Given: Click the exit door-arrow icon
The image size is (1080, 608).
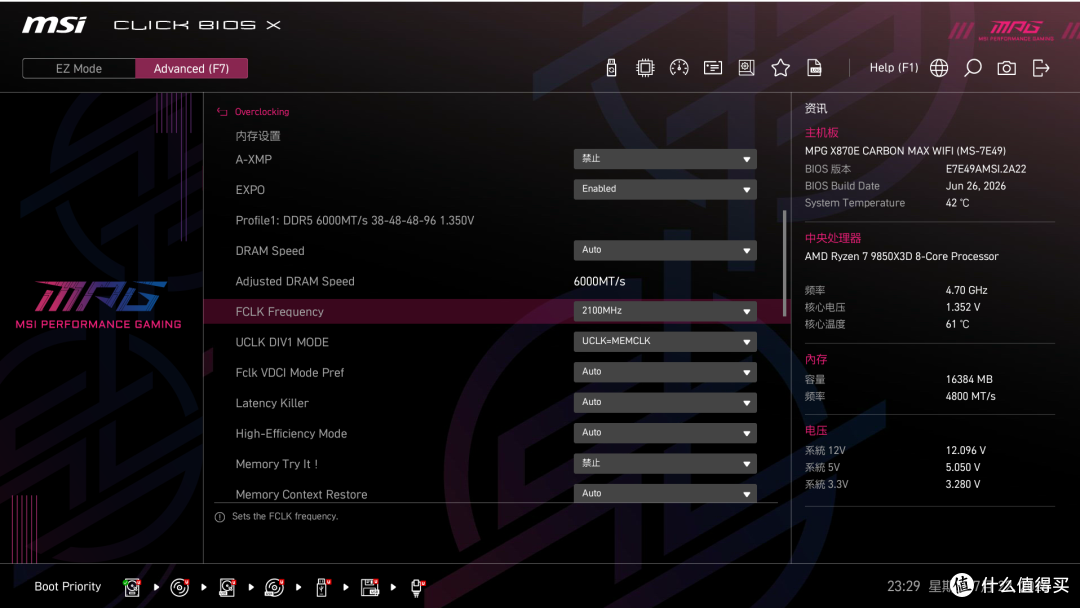Looking at the screenshot, I should pos(1041,67).
